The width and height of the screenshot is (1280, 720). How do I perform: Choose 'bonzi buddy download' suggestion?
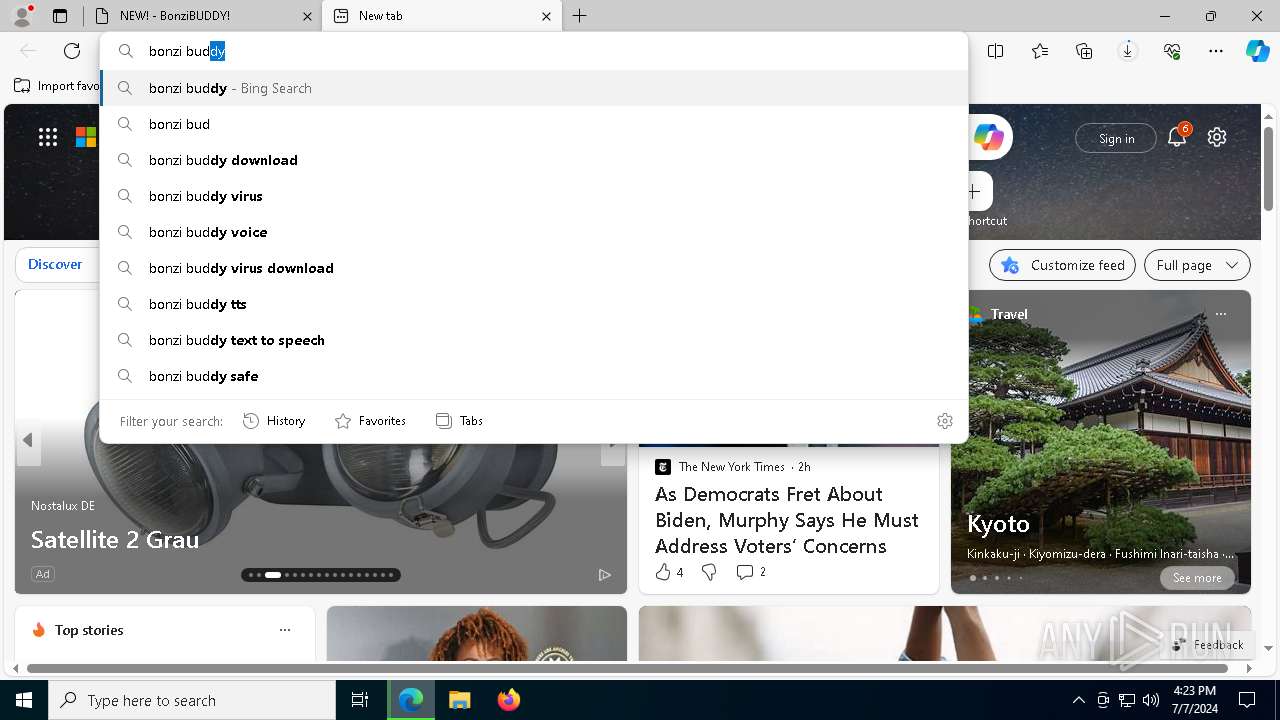(534, 160)
